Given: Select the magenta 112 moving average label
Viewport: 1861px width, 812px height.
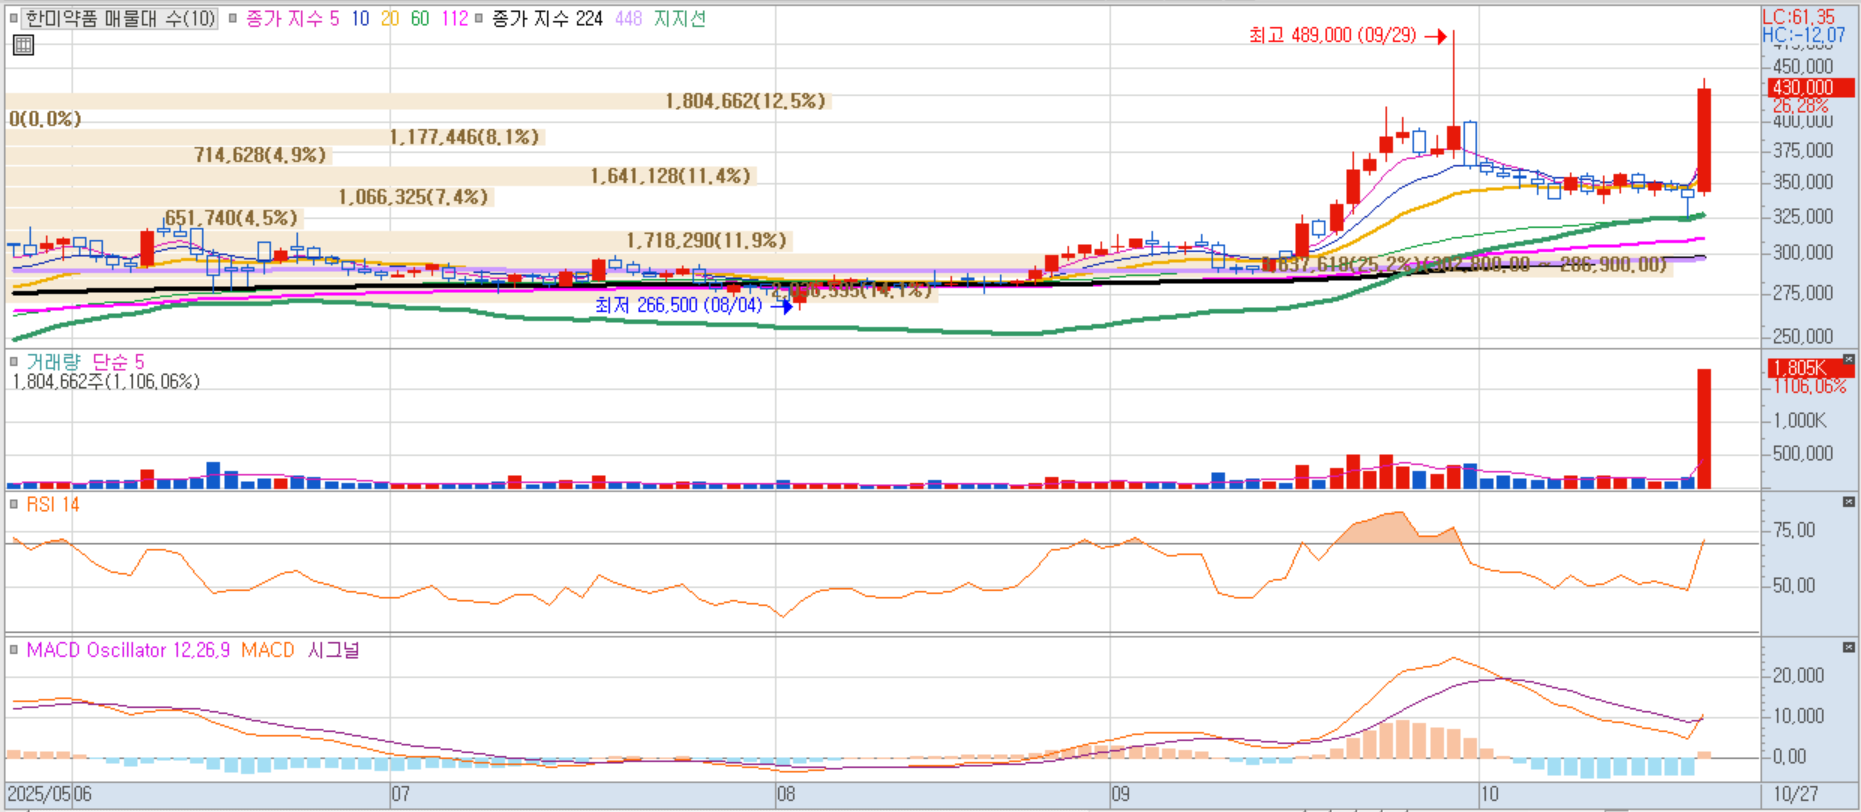Looking at the screenshot, I should [x=455, y=18].
